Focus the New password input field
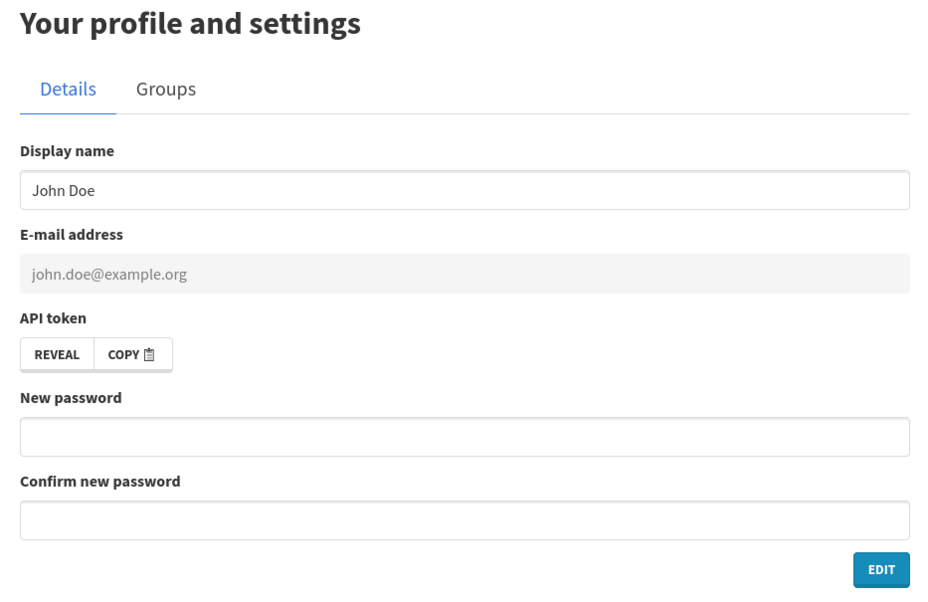Viewport: 928px width, 602px height. coord(465,438)
